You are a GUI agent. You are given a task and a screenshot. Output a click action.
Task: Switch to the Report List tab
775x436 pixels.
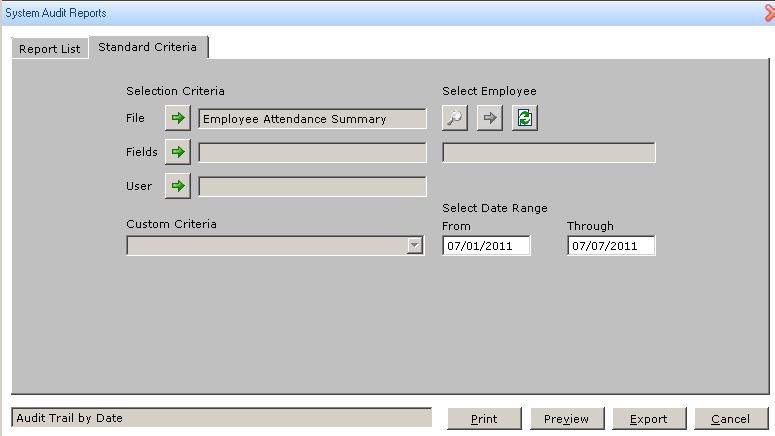click(50, 49)
